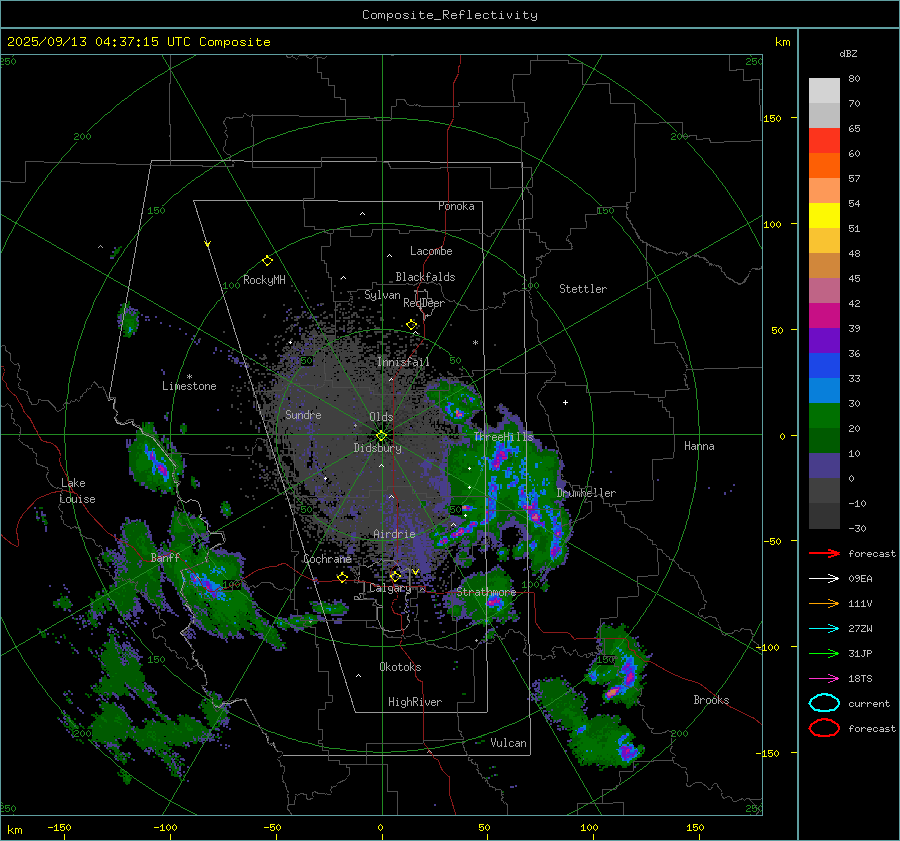The width and height of the screenshot is (900, 841).
Task: Click the RockyMH label
Action: pyautogui.click(x=264, y=280)
